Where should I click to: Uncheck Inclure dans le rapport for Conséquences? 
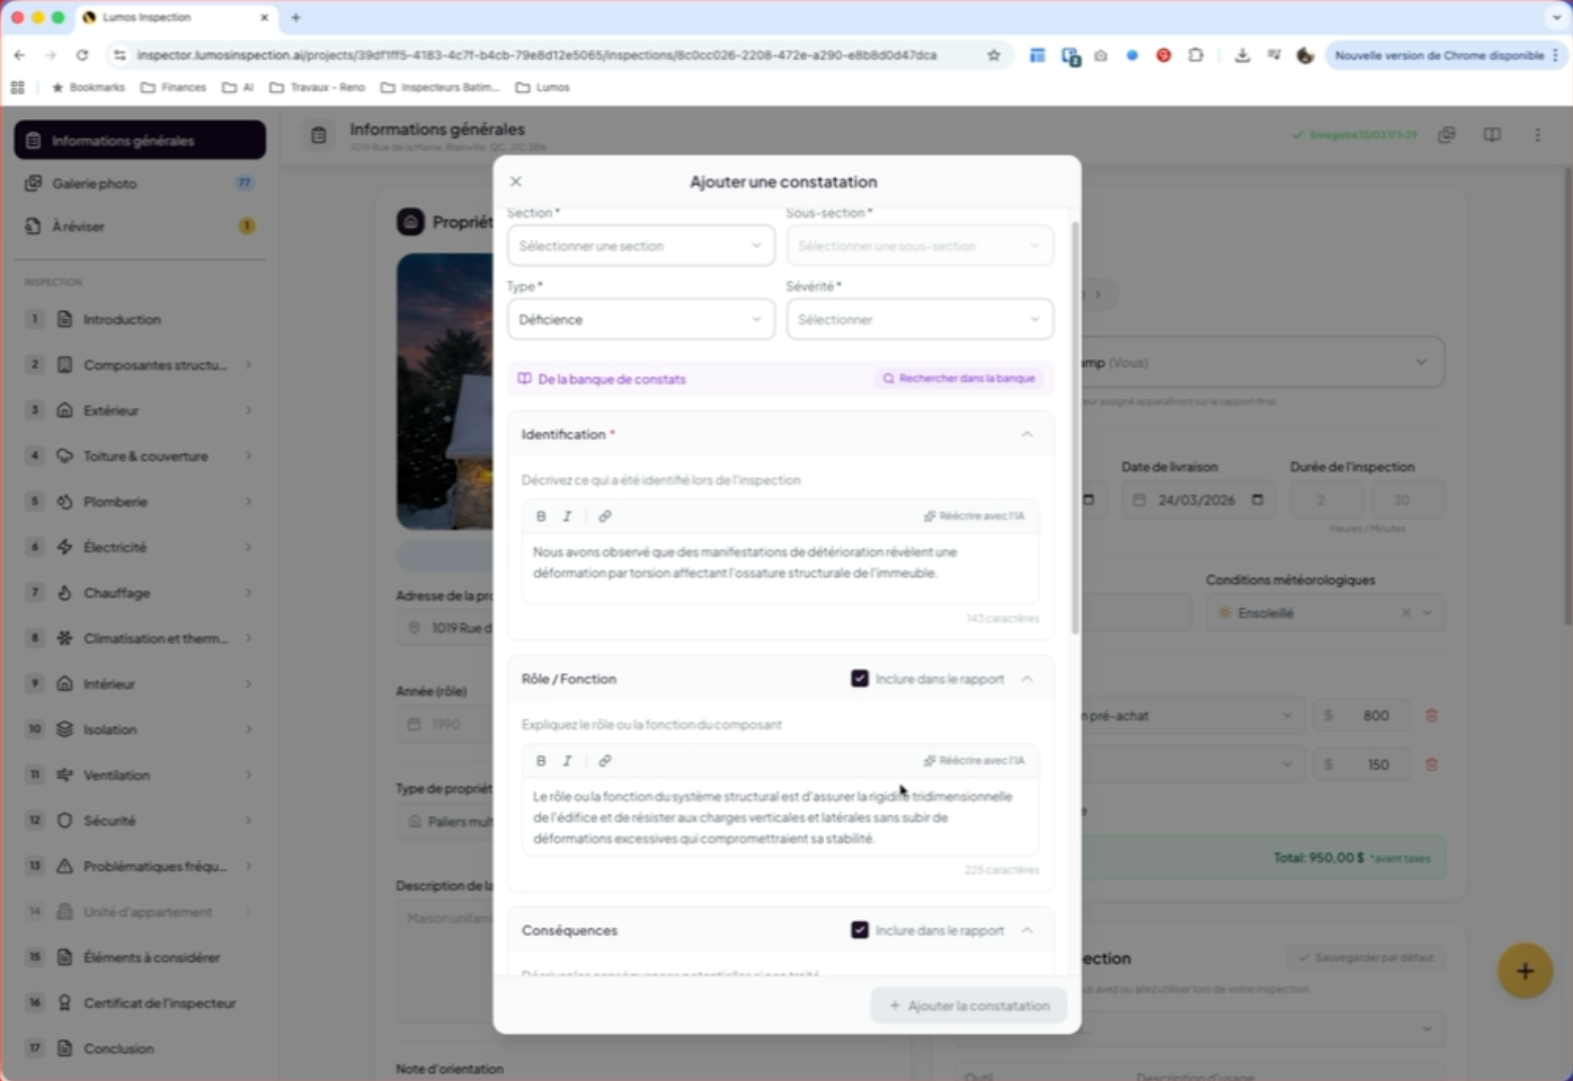[x=860, y=930]
